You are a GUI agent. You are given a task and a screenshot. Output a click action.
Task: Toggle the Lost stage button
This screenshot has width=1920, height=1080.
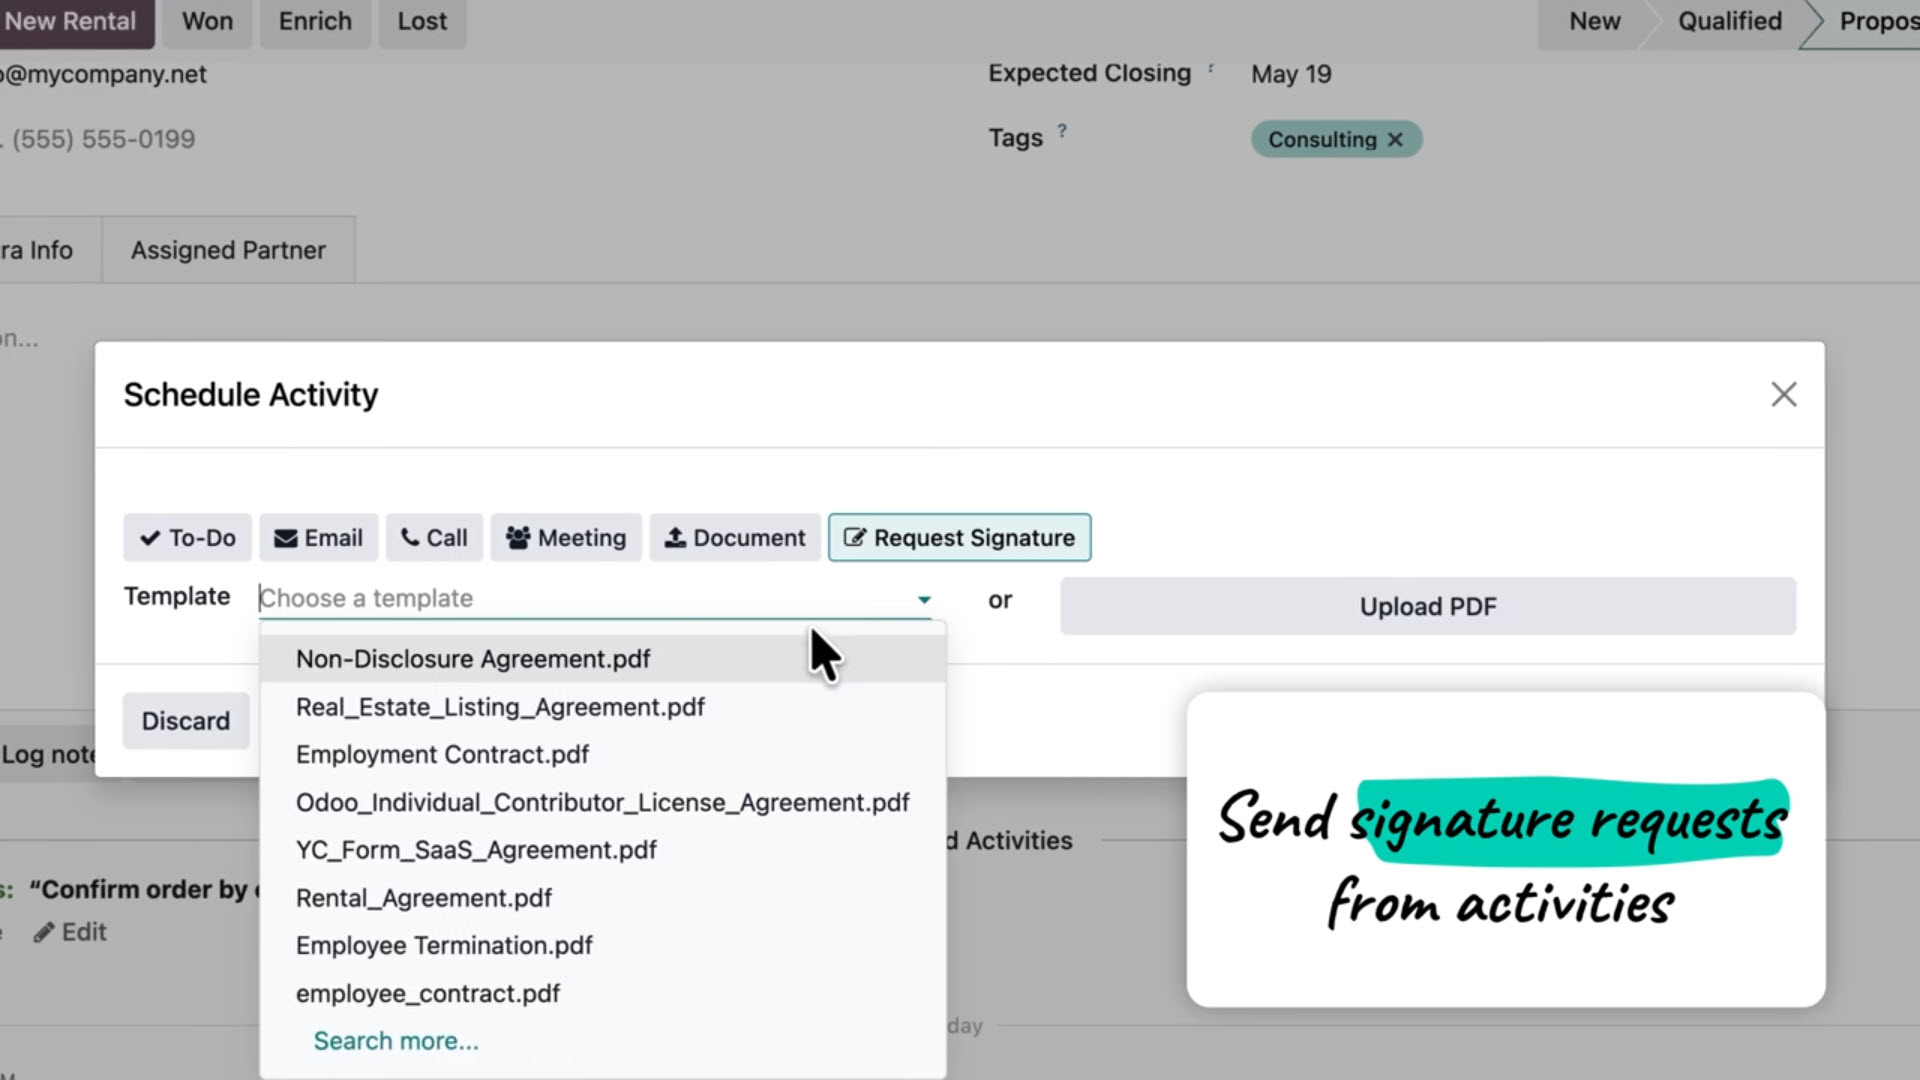(421, 20)
